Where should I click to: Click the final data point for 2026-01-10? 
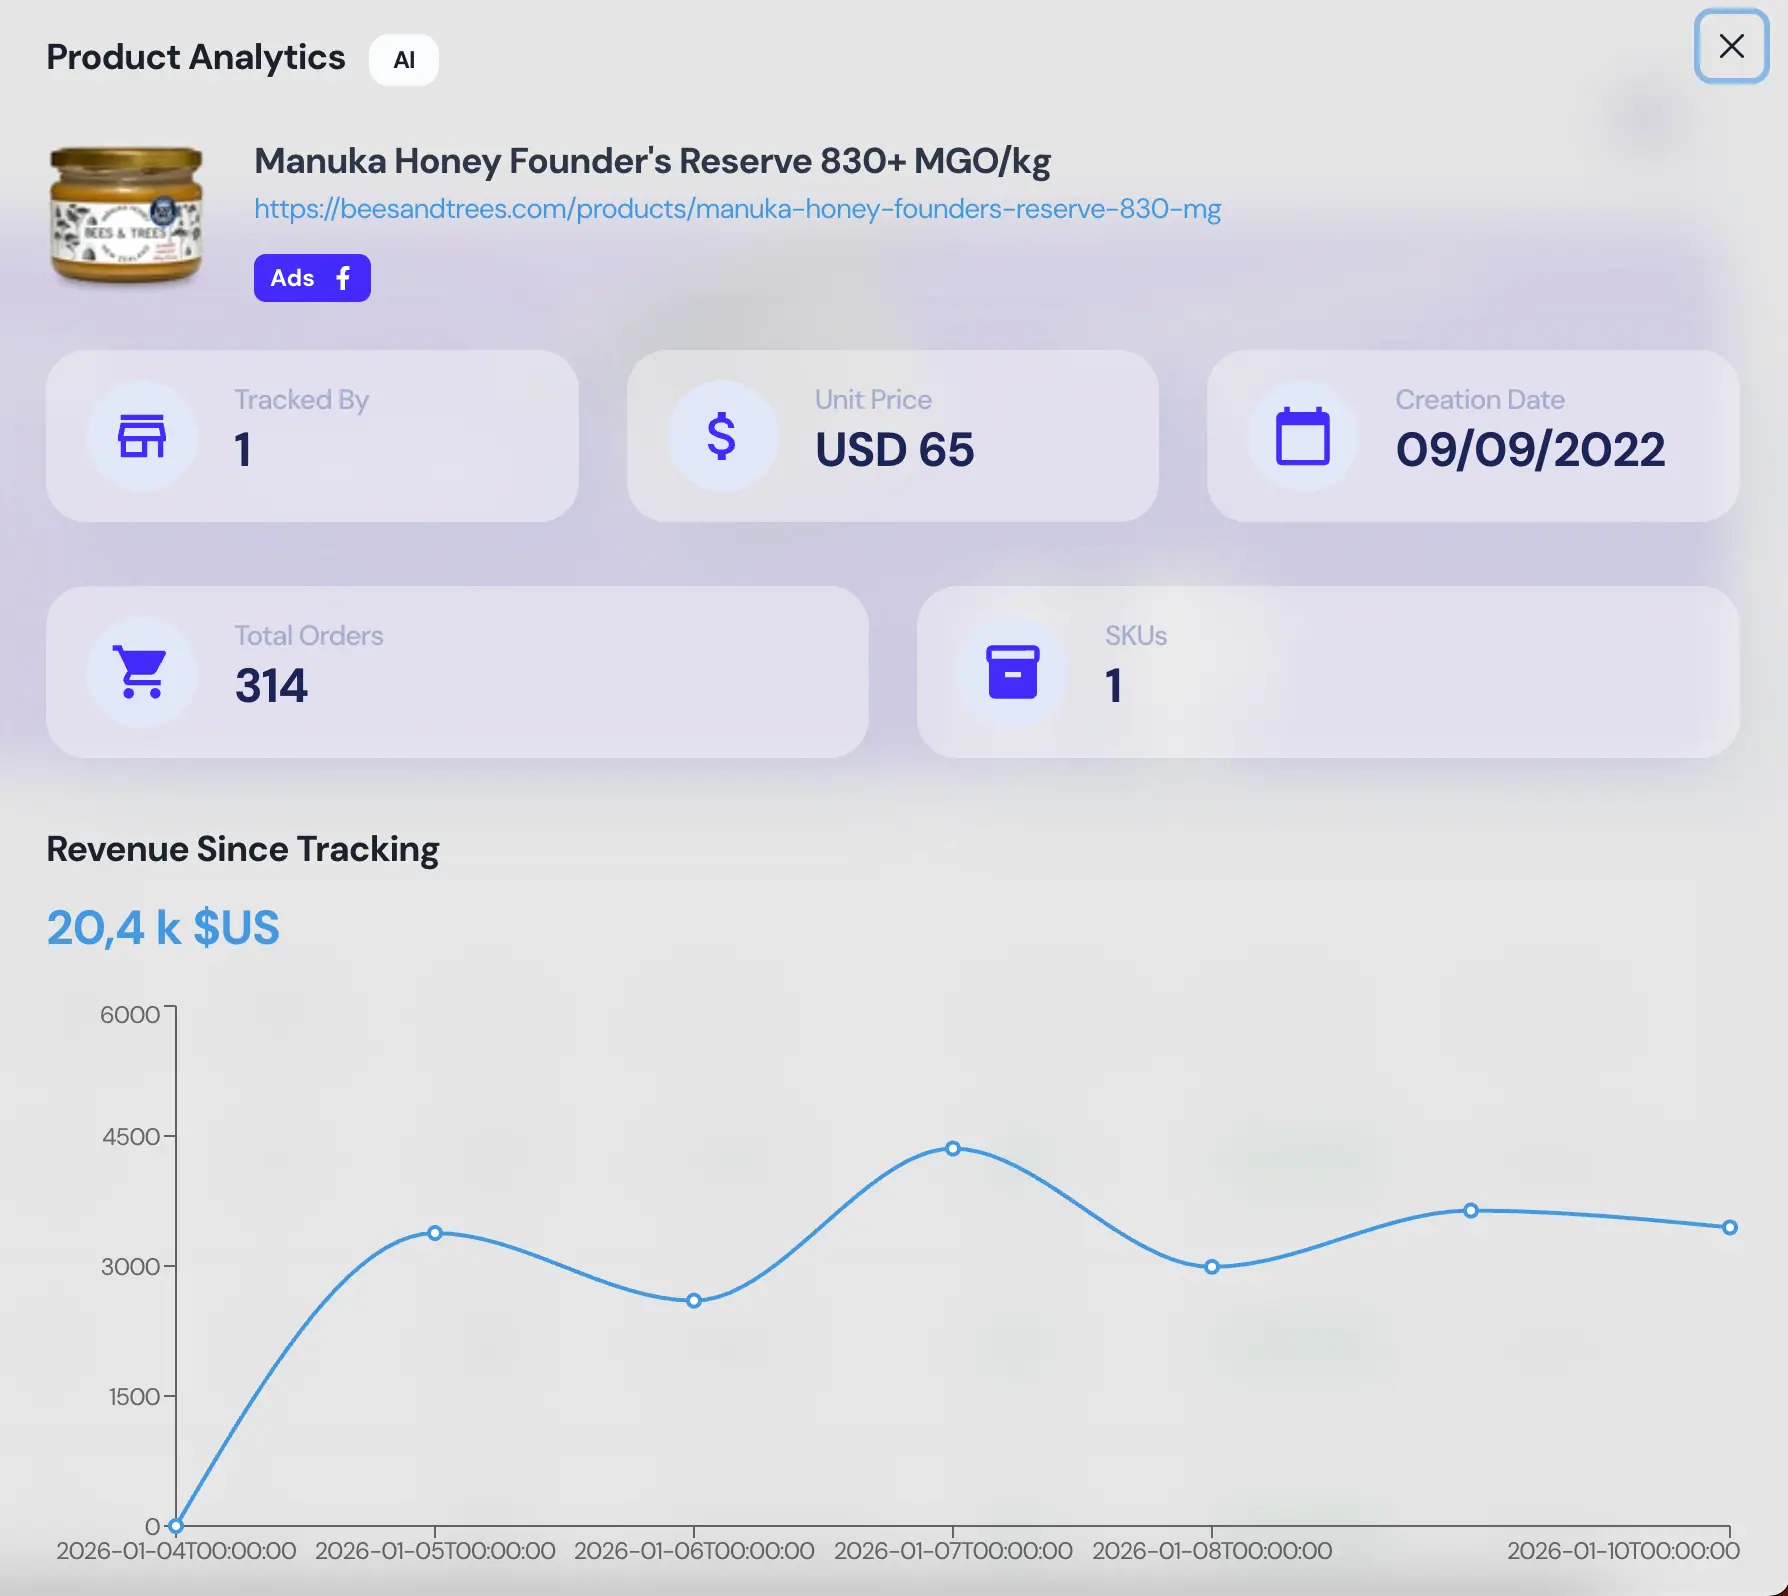coord(1730,1227)
